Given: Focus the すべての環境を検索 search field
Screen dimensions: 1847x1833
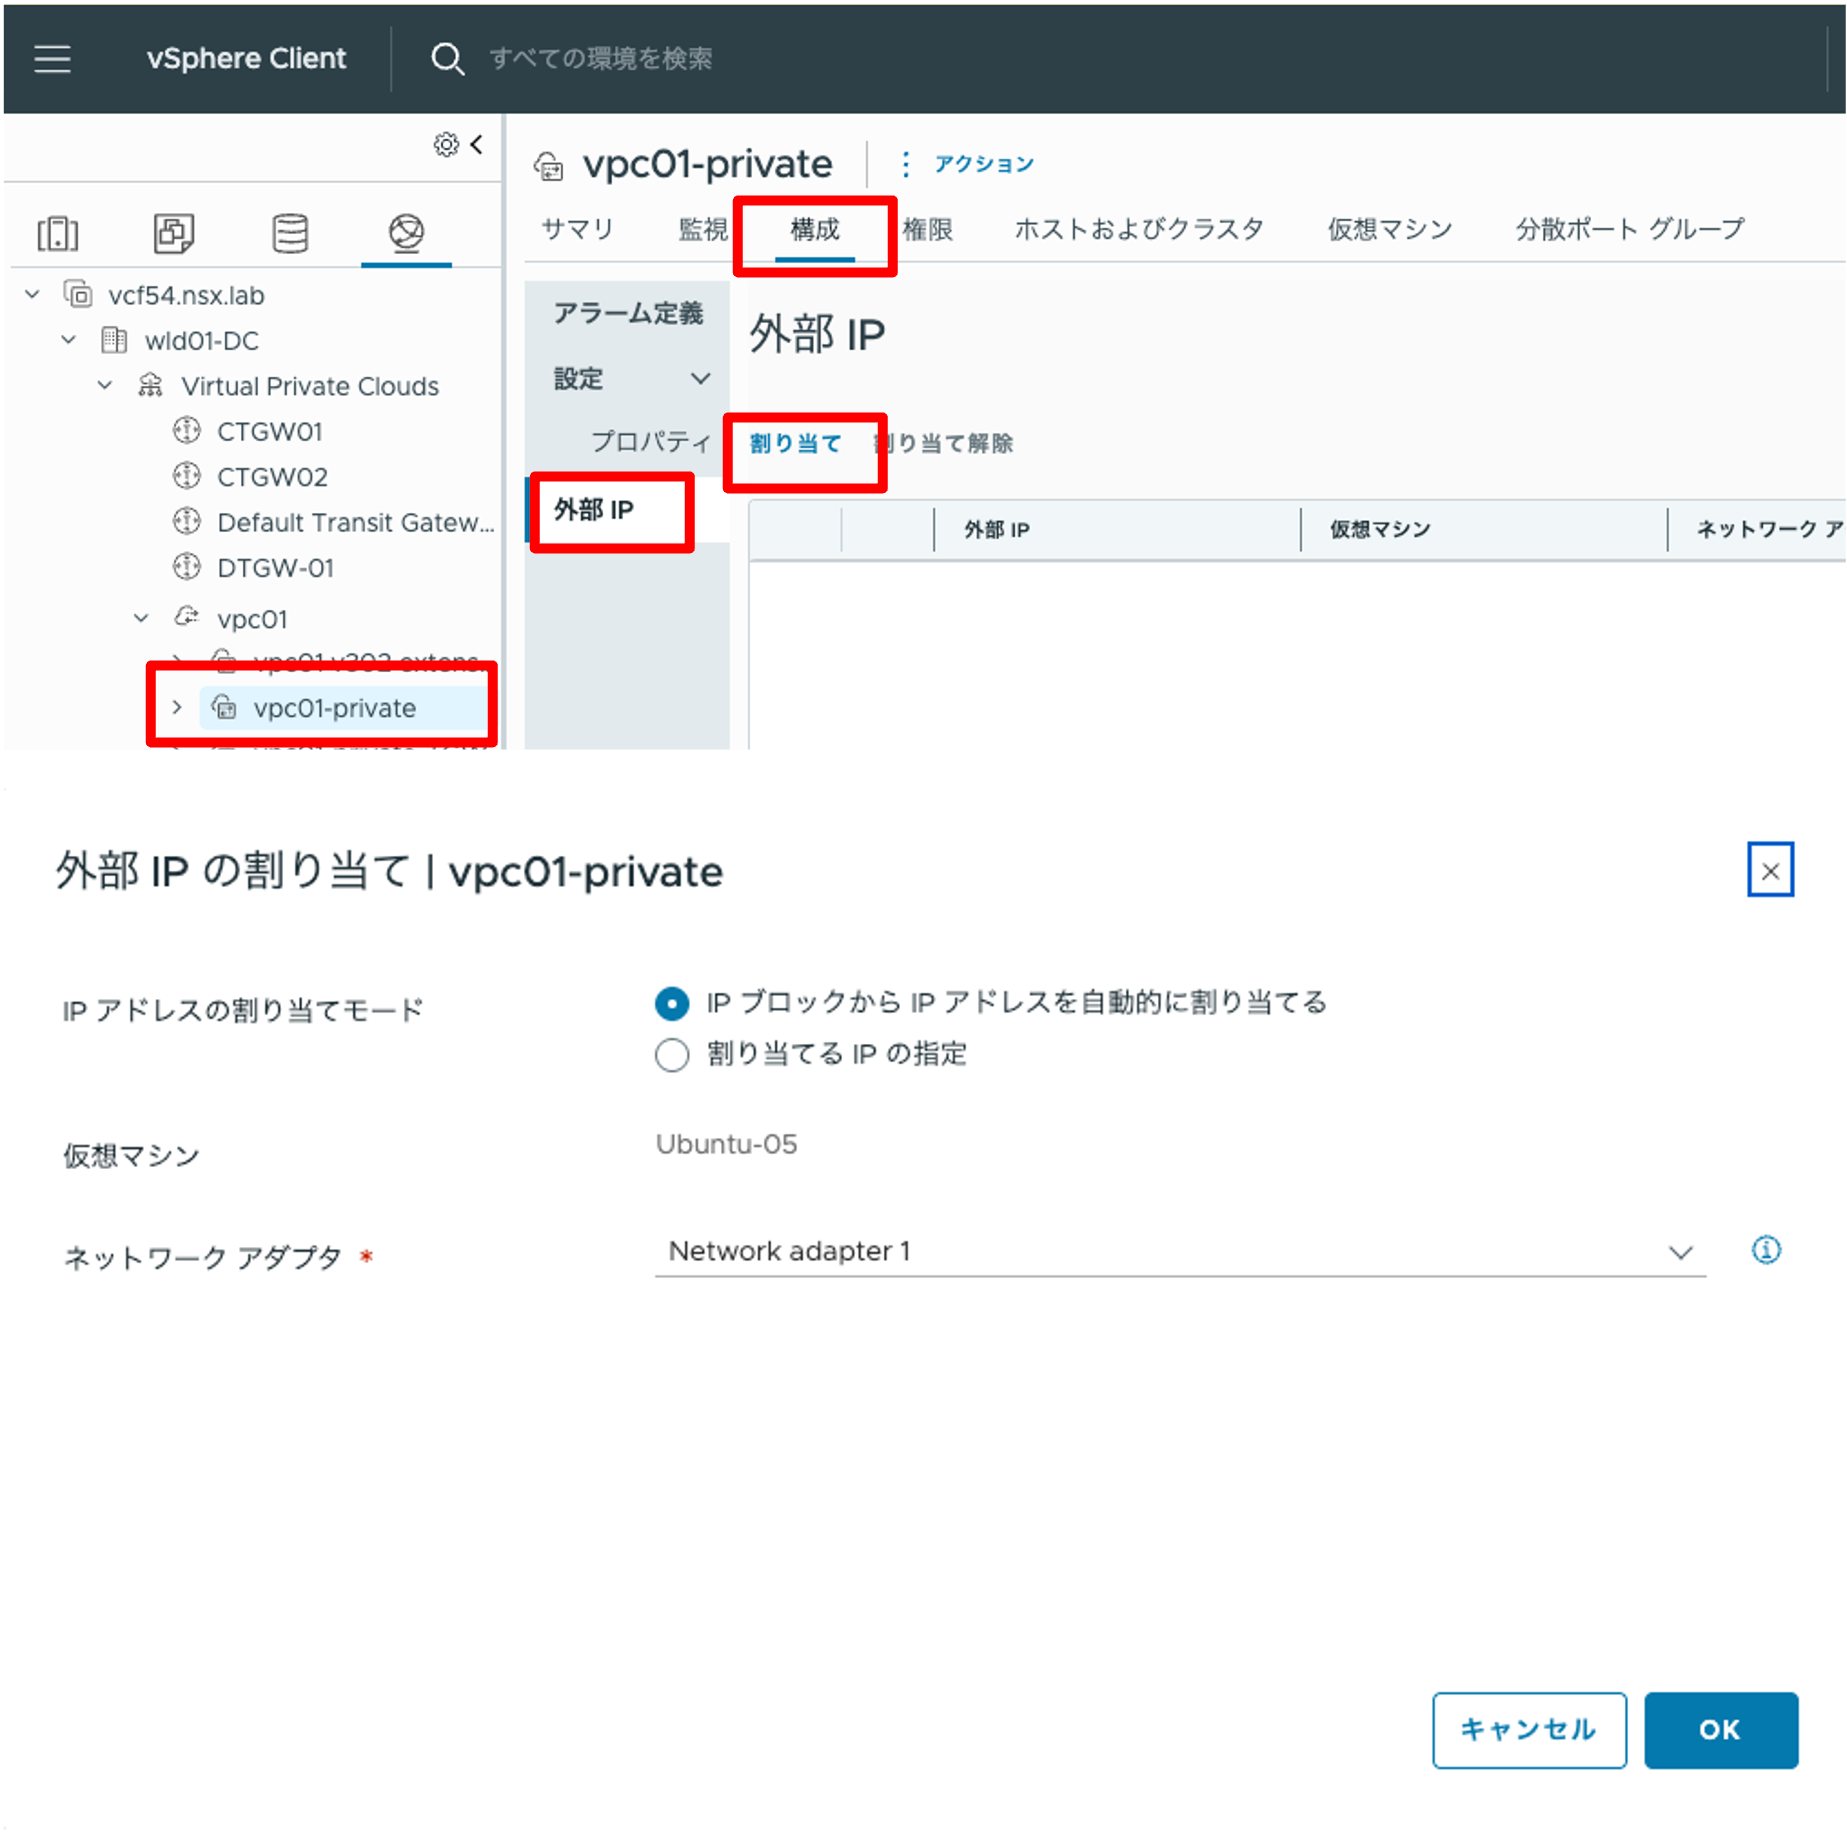Looking at the screenshot, I should click(601, 59).
